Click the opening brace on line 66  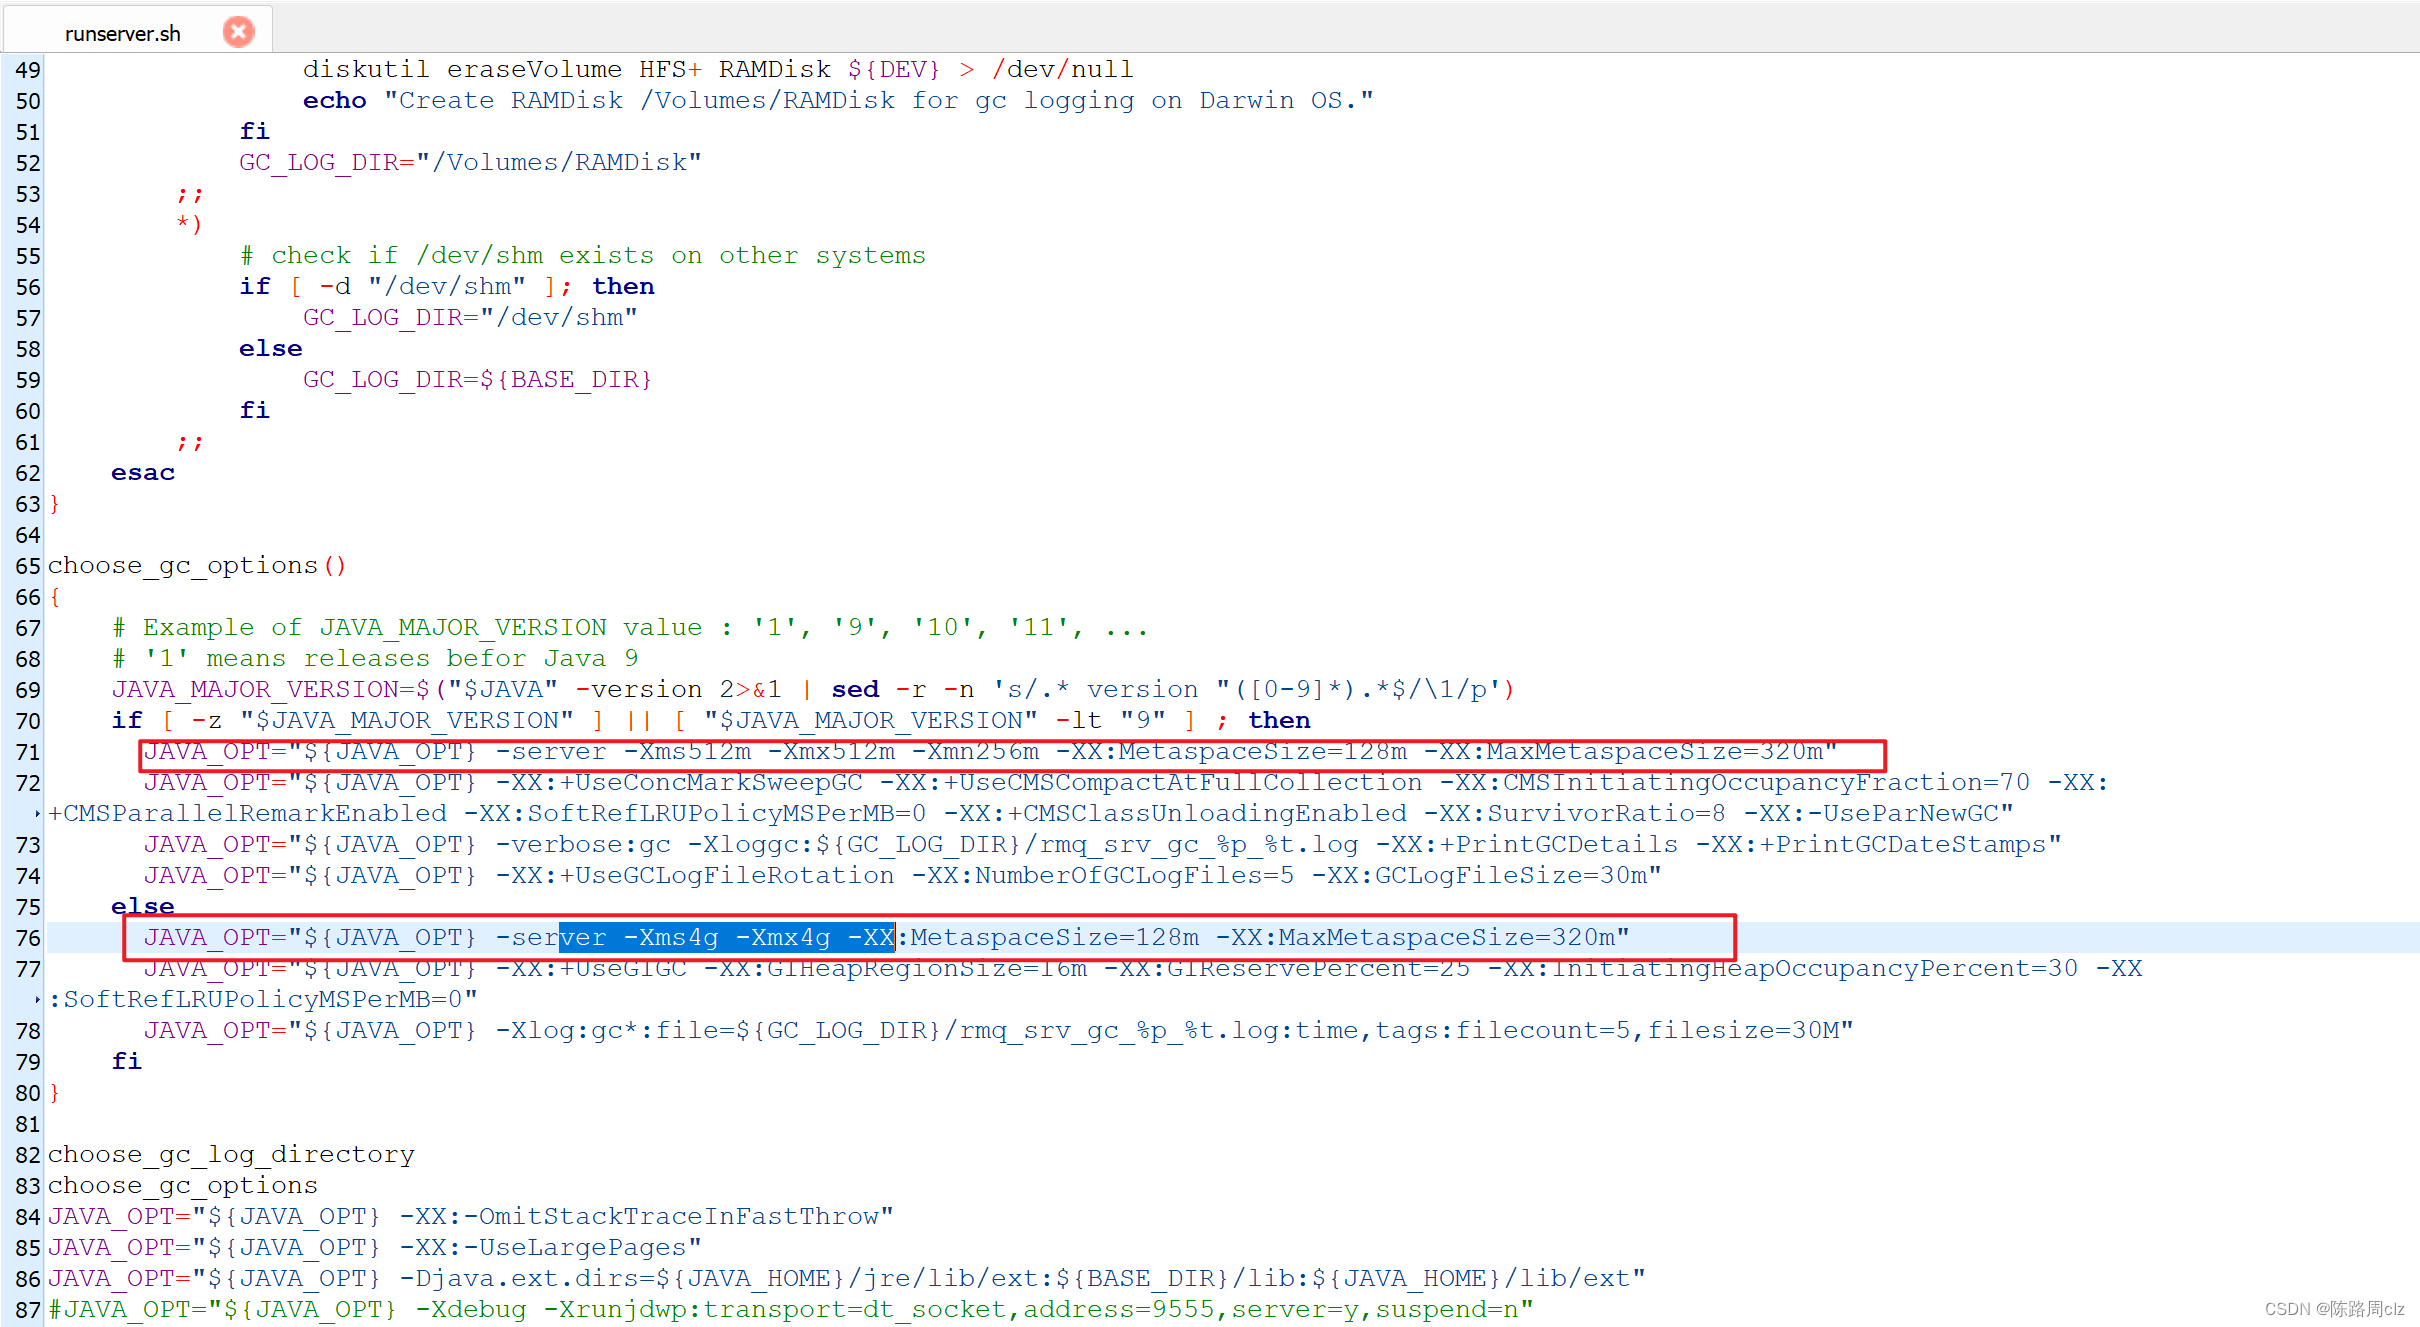(x=54, y=597)
